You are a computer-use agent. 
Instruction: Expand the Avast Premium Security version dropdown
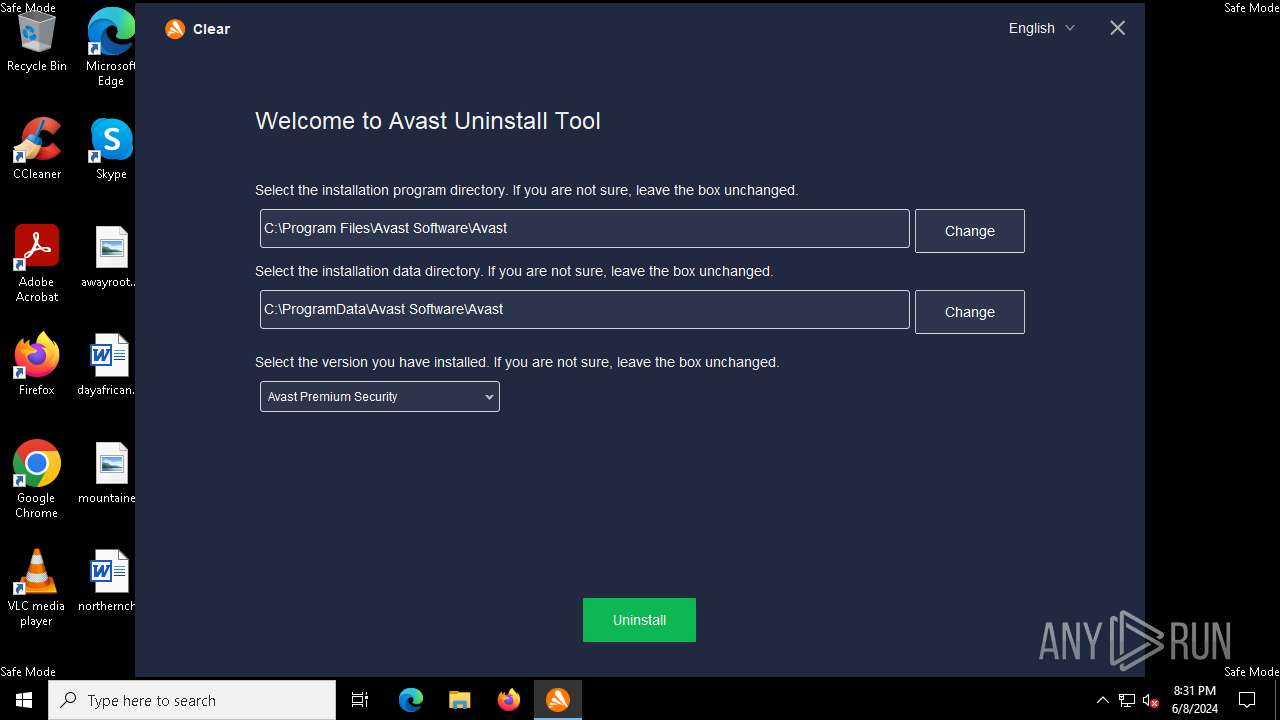coord(380,397)
